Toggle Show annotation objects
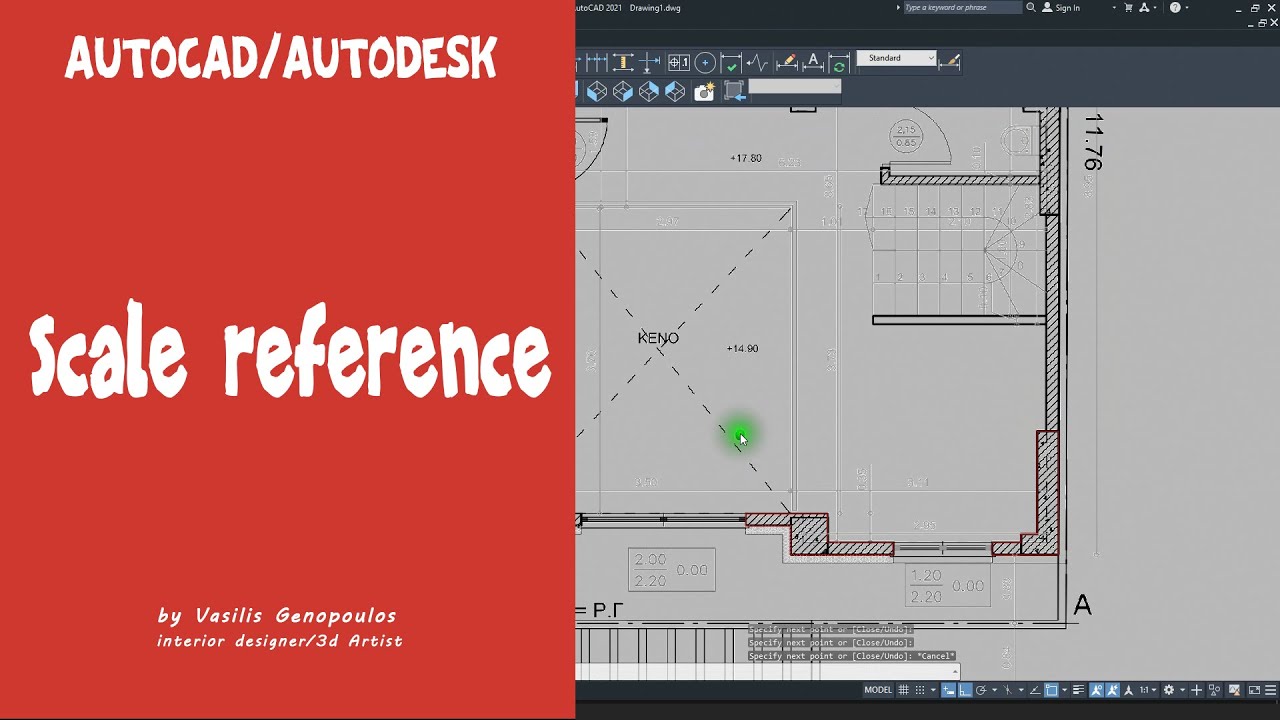 point(1096,690)
